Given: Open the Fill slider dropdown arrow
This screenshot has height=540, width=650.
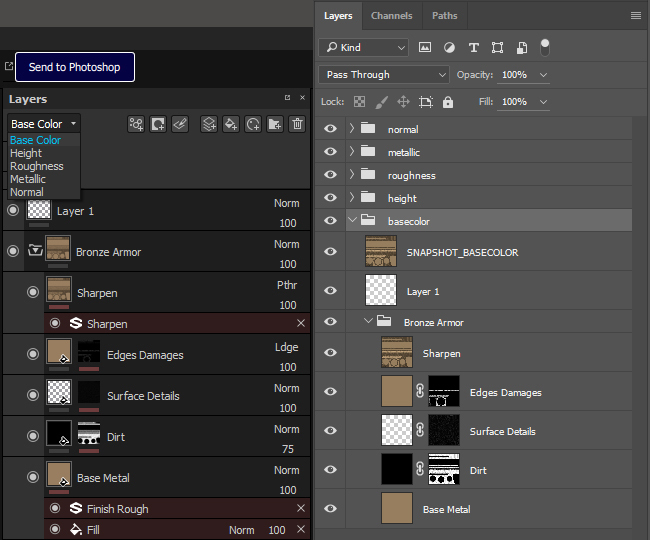Looking at the screenshot, I should coord(543,102).
